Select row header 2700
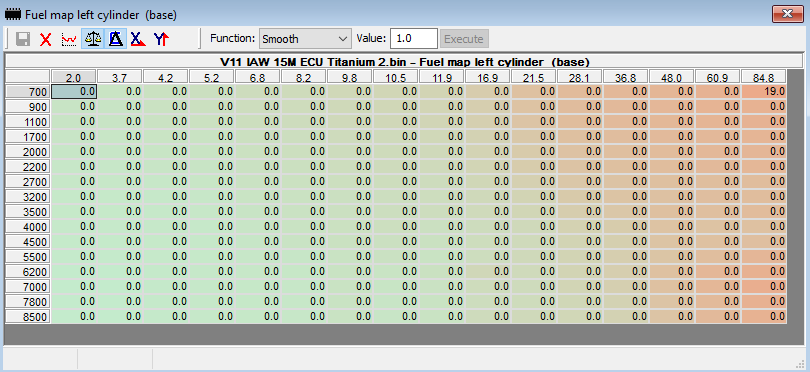This screenshot has height=372, width=810. (x=28, y=182)
